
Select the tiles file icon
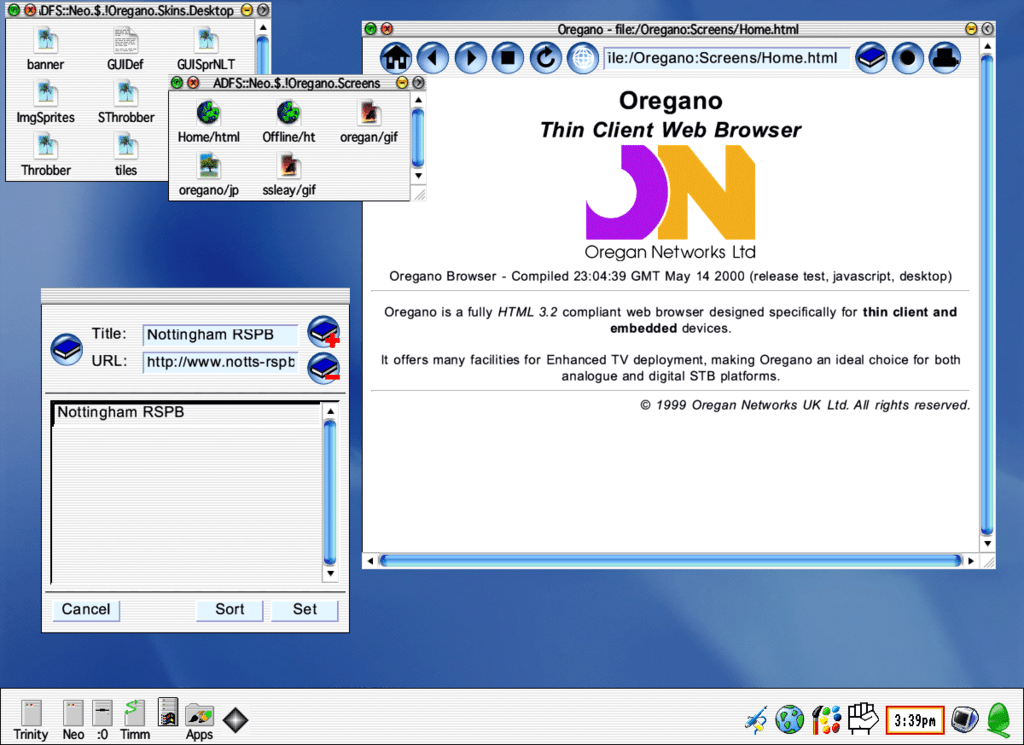pos(125,154)
